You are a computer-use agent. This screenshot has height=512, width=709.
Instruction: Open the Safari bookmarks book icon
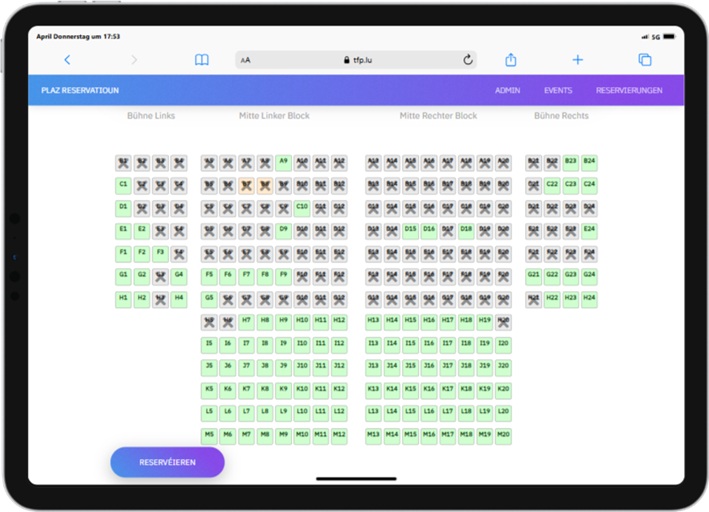[202, 60]
